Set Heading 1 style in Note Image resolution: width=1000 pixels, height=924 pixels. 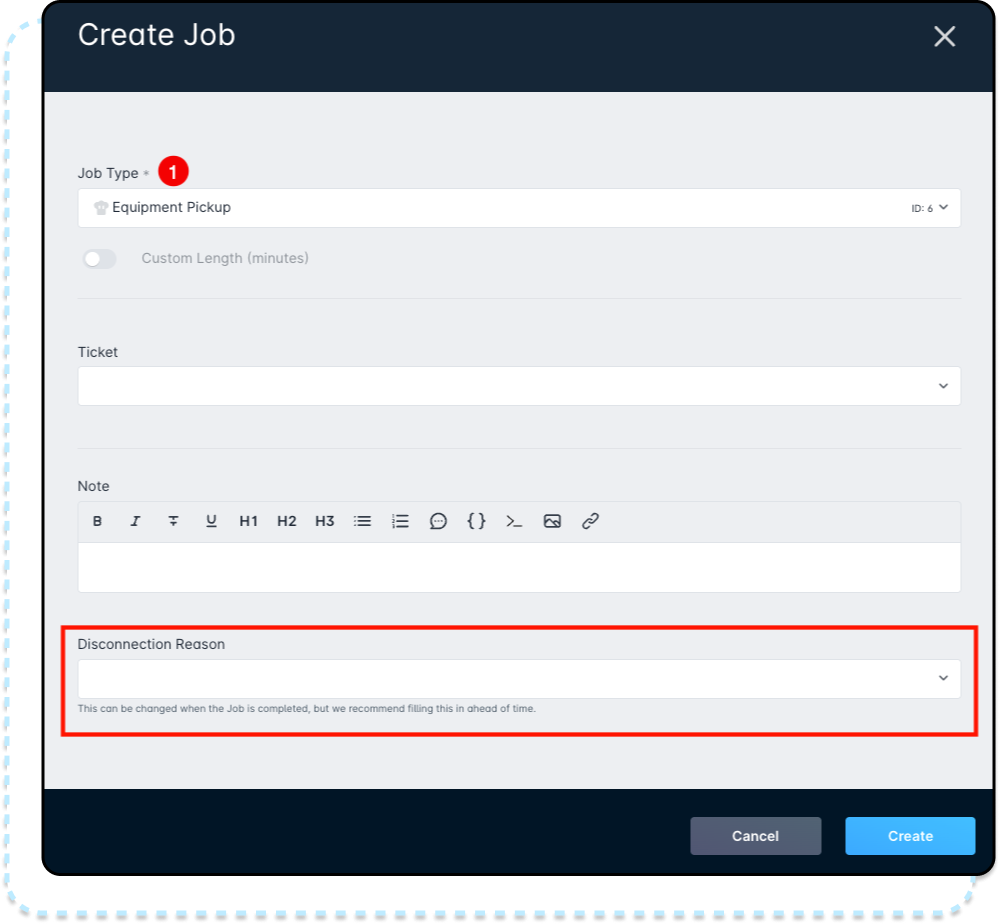click(249, 521)
